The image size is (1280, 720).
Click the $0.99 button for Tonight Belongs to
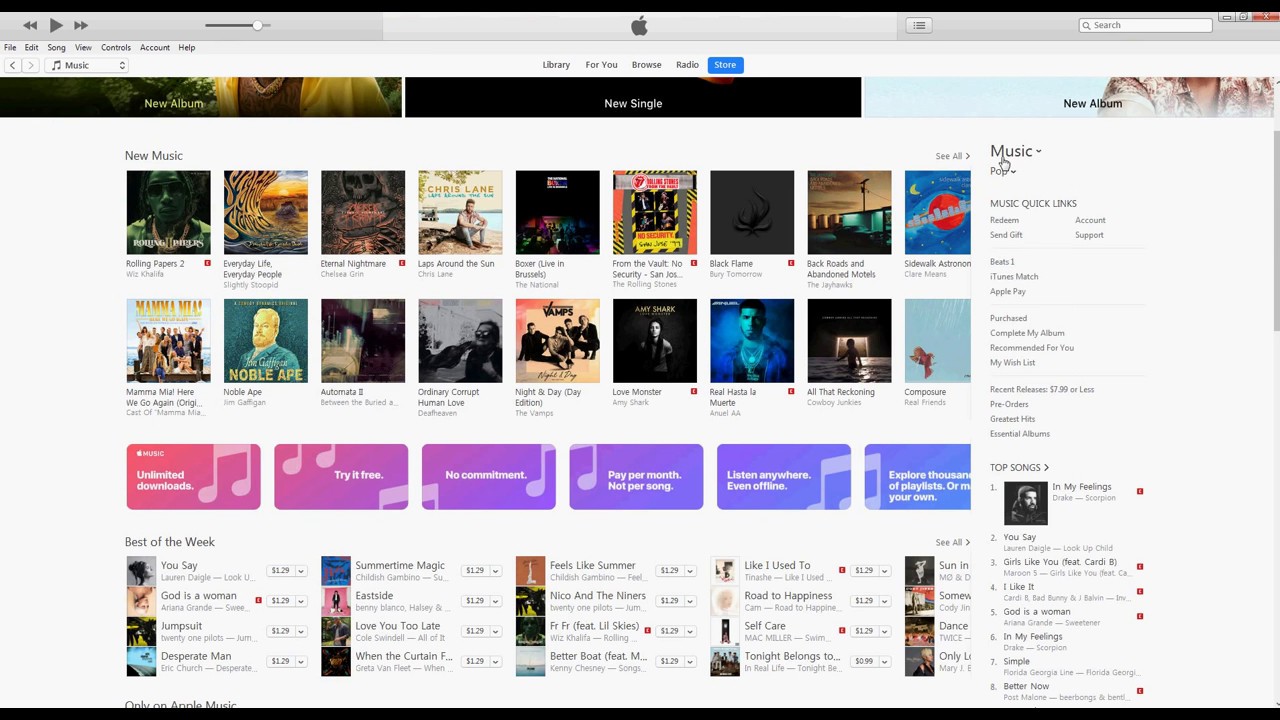(x=864, y=661)
